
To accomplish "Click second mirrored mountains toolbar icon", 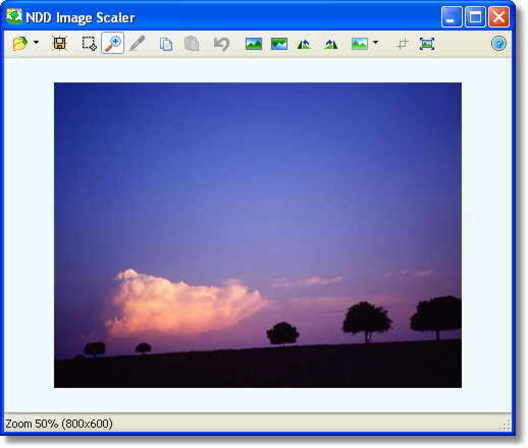I will [331, 44].
